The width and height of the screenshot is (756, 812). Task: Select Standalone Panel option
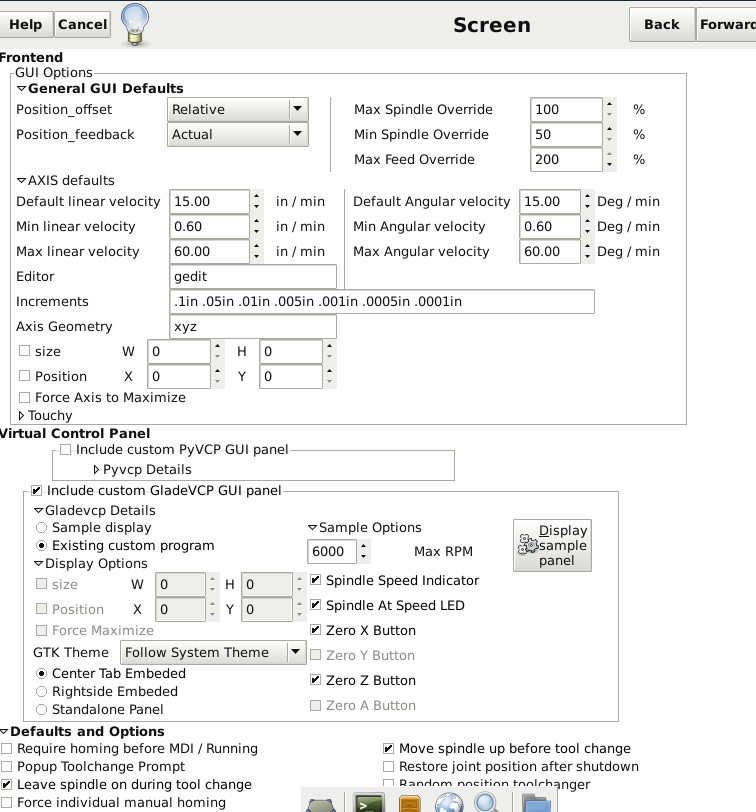point(41,709)
